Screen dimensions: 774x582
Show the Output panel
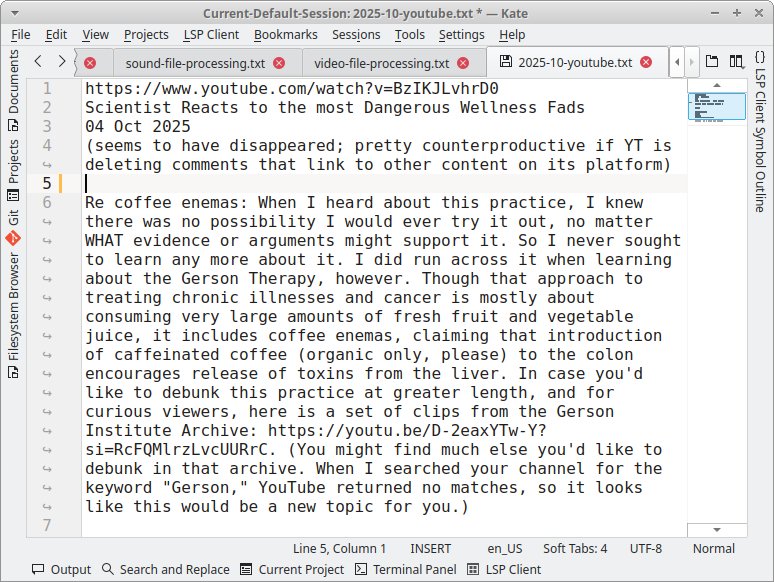point(61,569)
